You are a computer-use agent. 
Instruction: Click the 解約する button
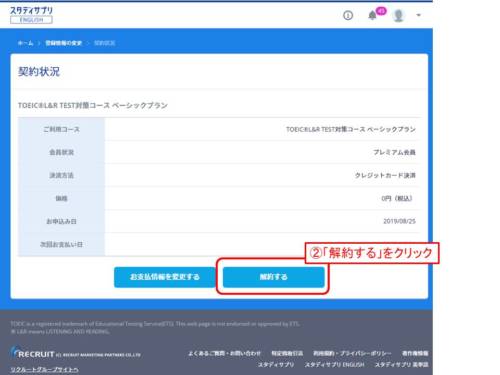point(274,277)
